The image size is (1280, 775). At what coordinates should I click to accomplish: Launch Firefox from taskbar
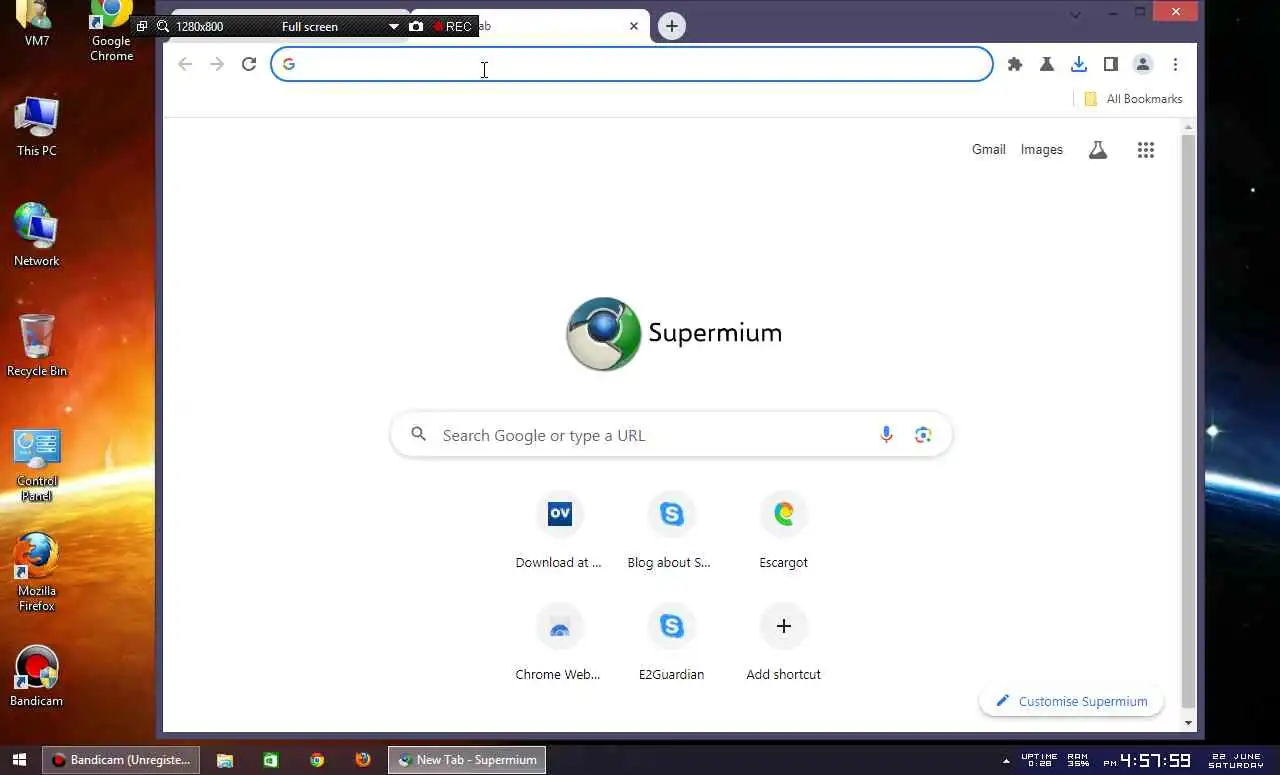coord(363,760)
